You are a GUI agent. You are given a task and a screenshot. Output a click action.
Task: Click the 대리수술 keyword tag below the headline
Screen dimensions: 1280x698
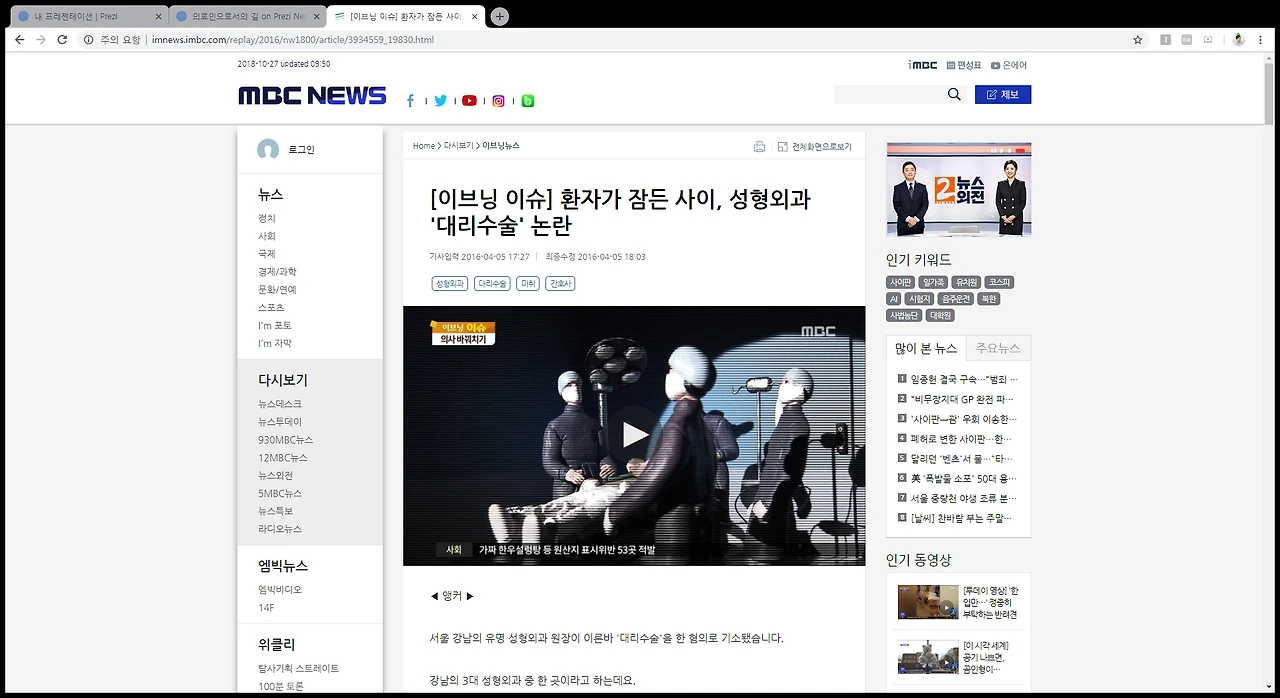pyautogui.click(x=491, y=283)
